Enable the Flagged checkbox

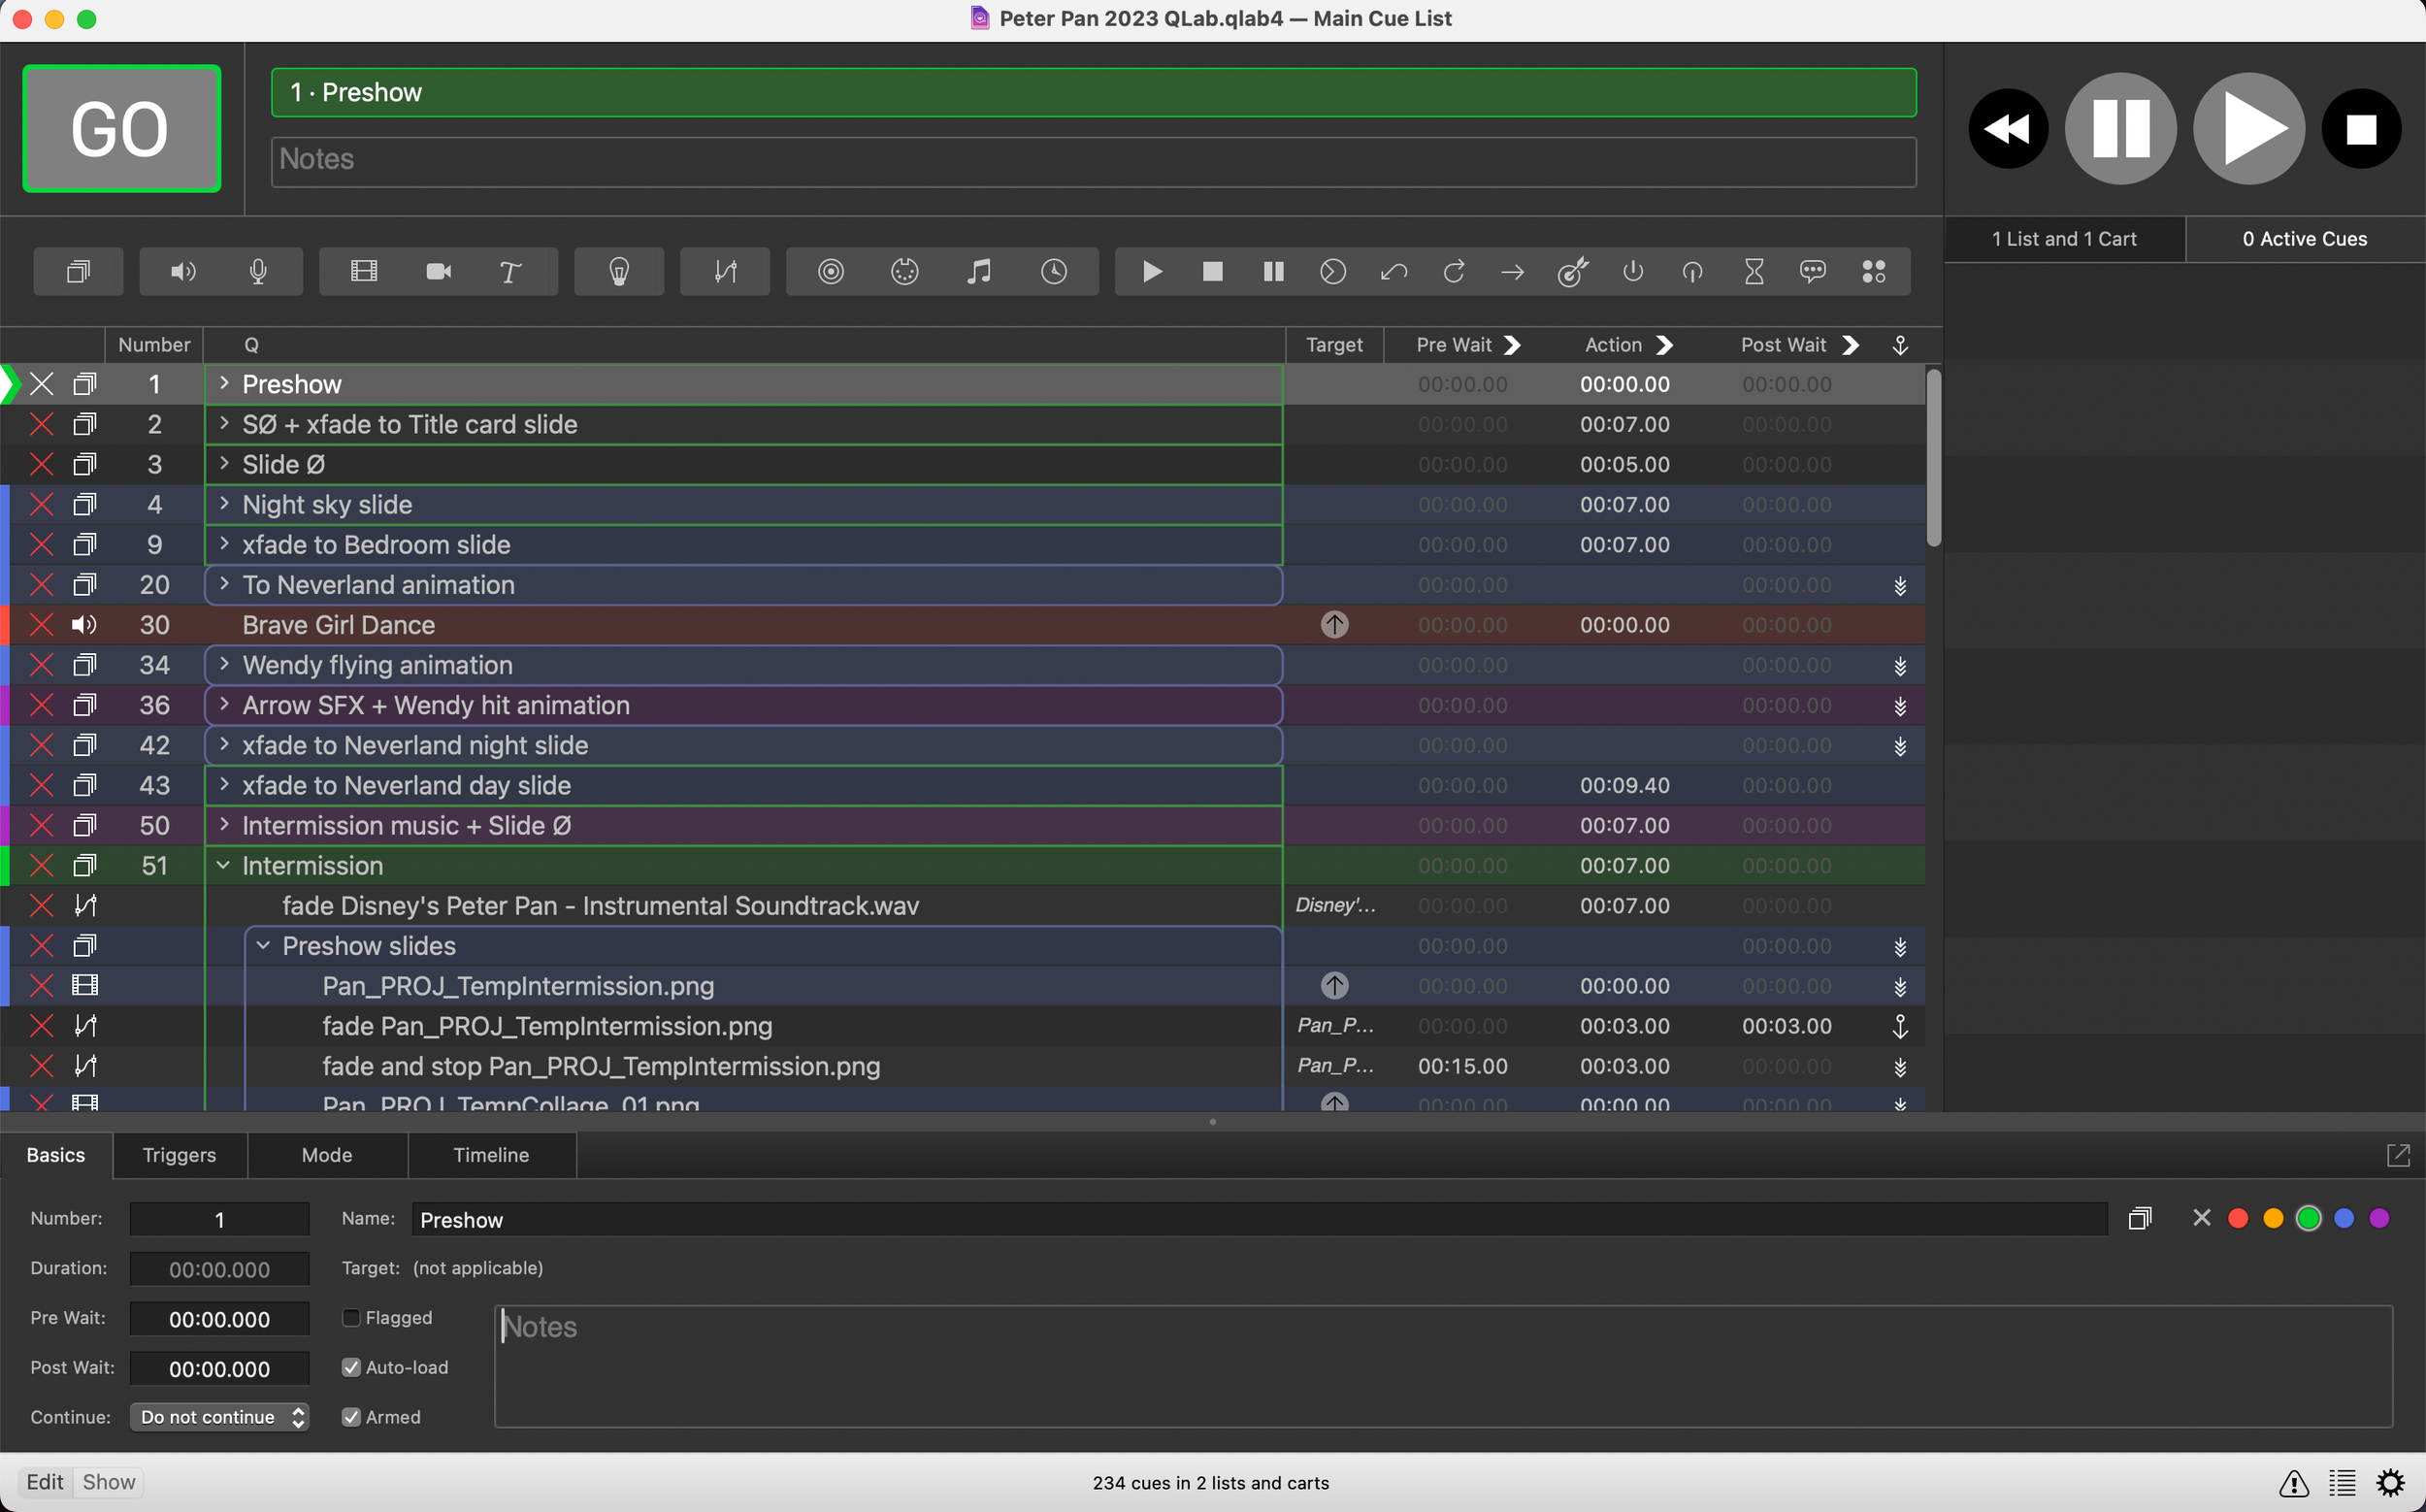click(x=351, y=1318)
